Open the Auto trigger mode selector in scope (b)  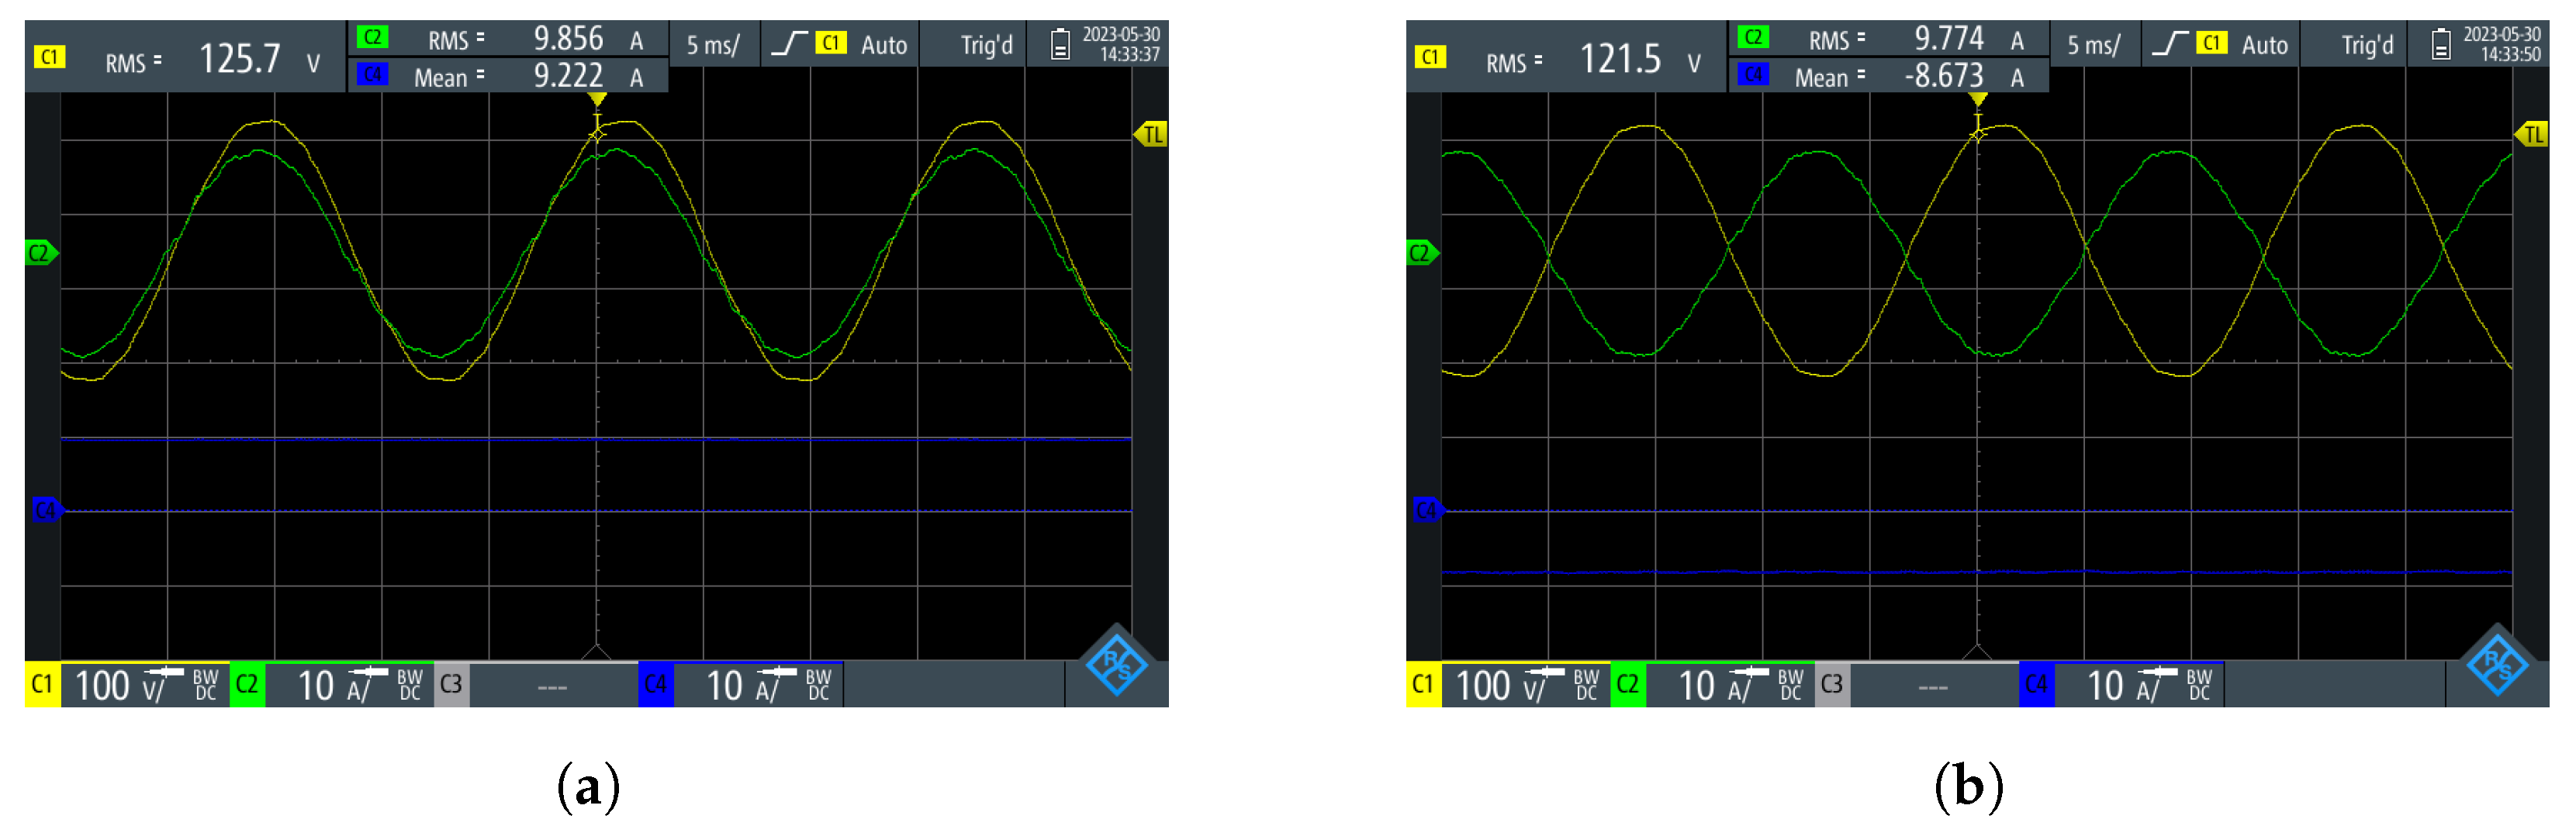pos(2264,45)
